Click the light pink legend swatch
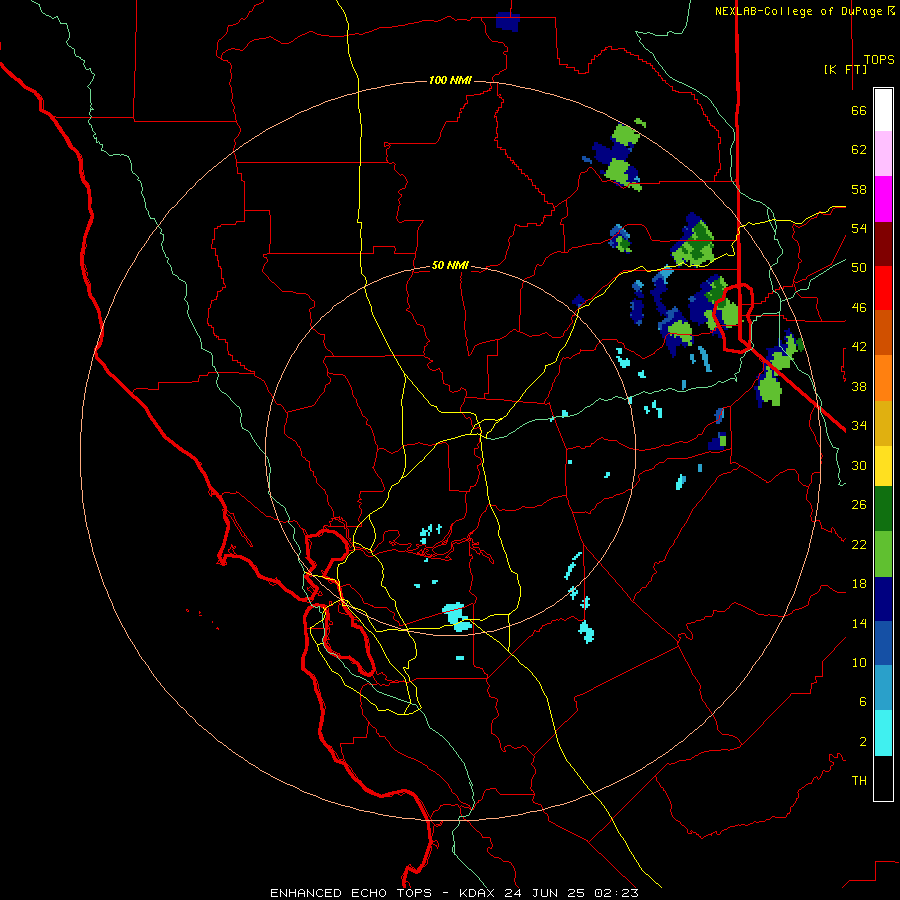 (x=883, y=154)
